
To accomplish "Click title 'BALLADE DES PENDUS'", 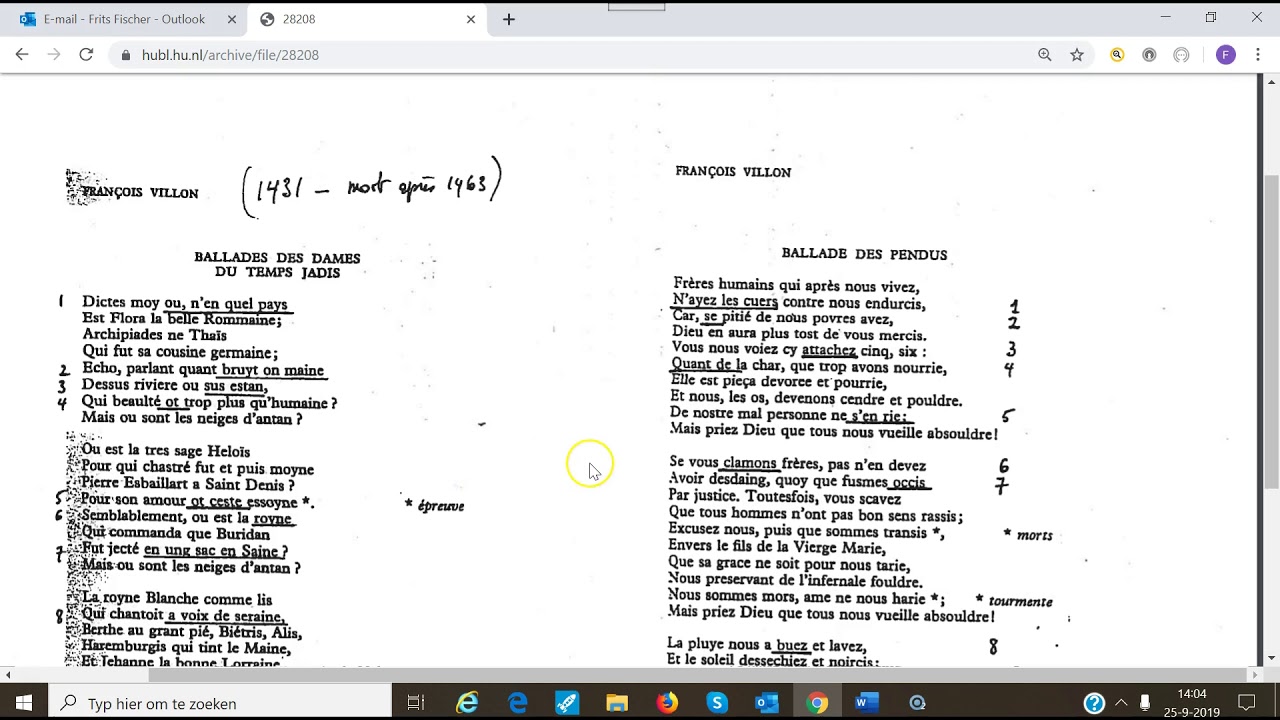I will (864, 254).
